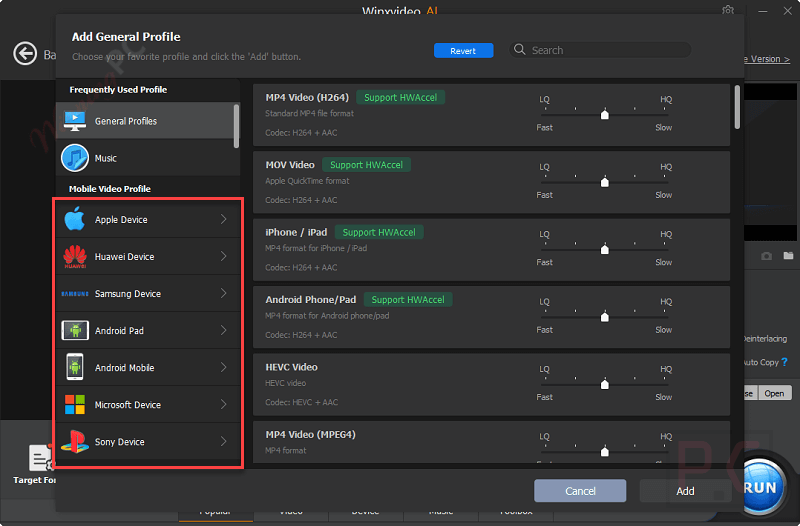This screenshot has width=800, height=526.
Task: Click the Revert button
Action: (463, 51)
